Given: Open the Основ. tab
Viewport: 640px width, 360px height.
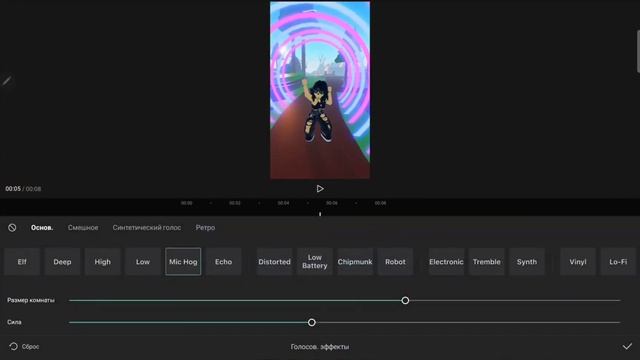Looking at the screenshot, I should pos(42,228).
